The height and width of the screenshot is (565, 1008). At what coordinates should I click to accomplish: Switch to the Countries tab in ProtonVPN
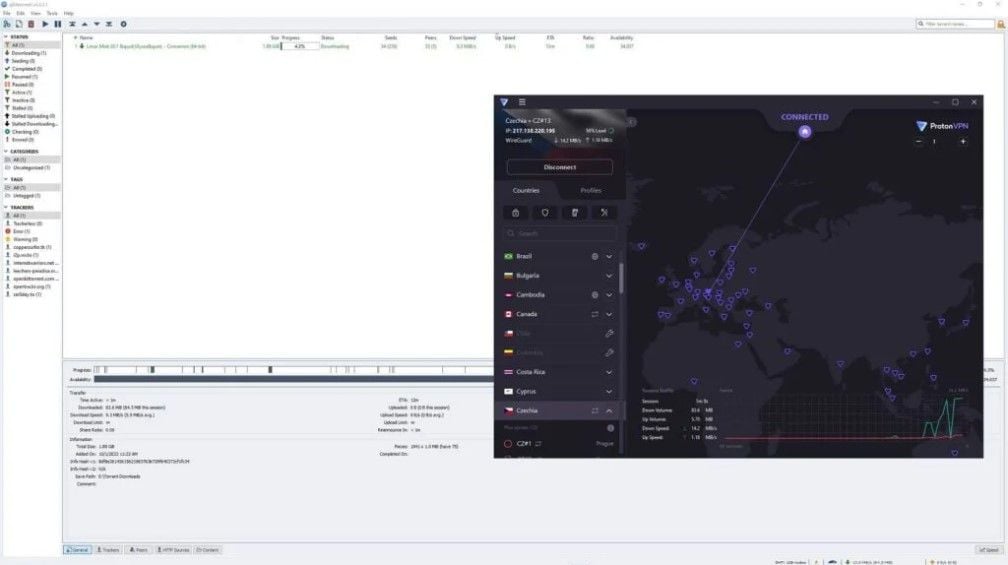tap(526, 190)
